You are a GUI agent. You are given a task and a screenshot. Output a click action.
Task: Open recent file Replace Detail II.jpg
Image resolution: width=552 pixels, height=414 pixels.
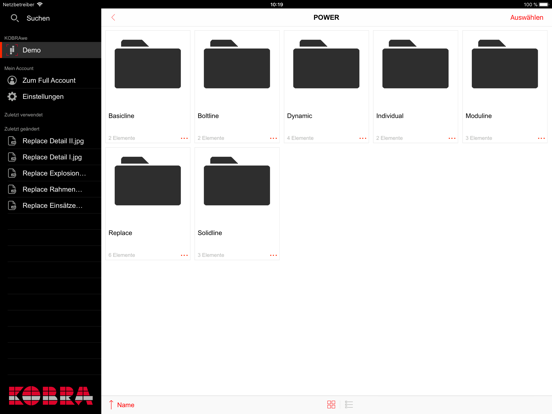(51, 141)
